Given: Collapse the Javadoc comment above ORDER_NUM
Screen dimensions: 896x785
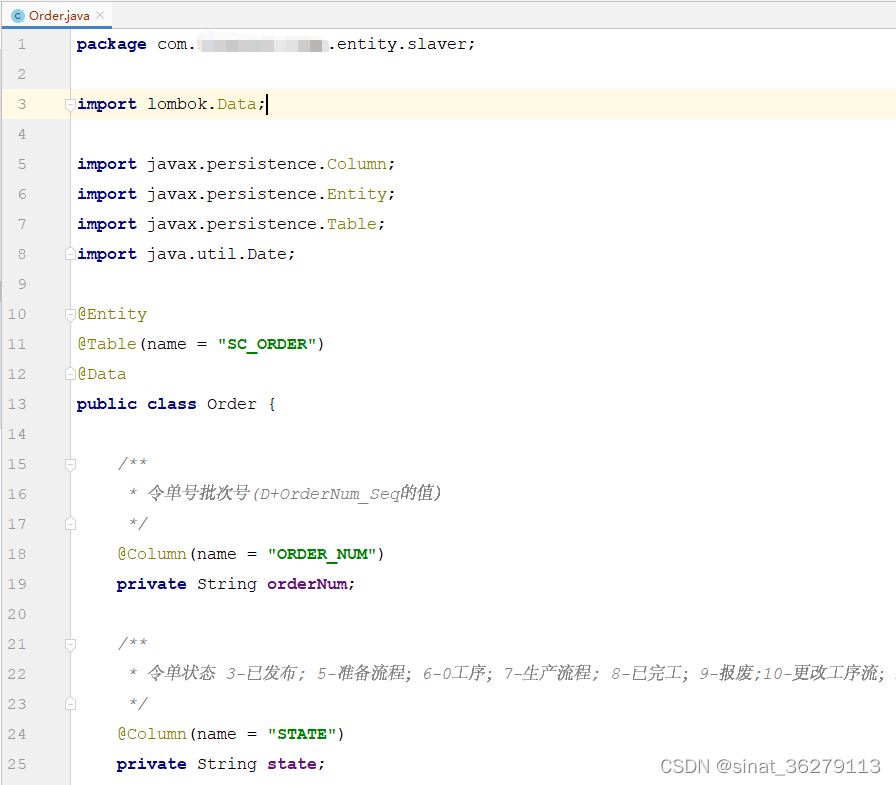Looking at the screenshot, I should [x=69, y=463].
